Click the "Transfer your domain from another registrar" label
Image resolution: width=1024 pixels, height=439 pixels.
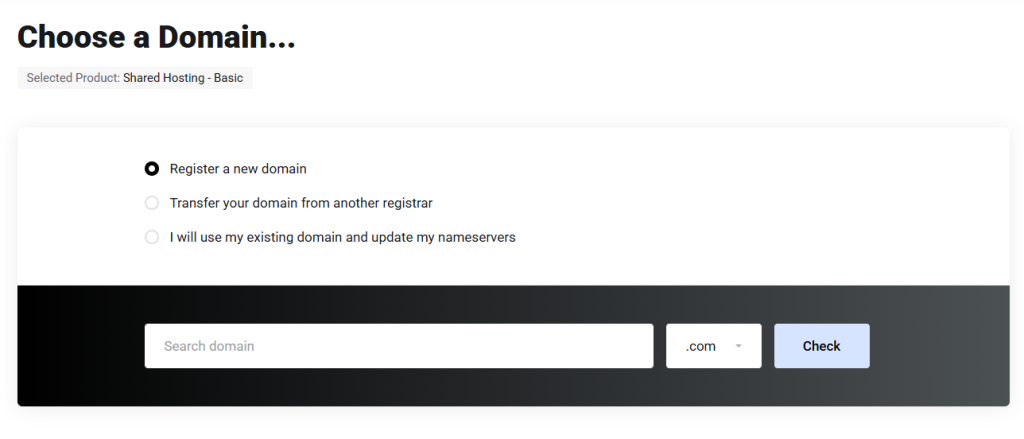(301, 203)
